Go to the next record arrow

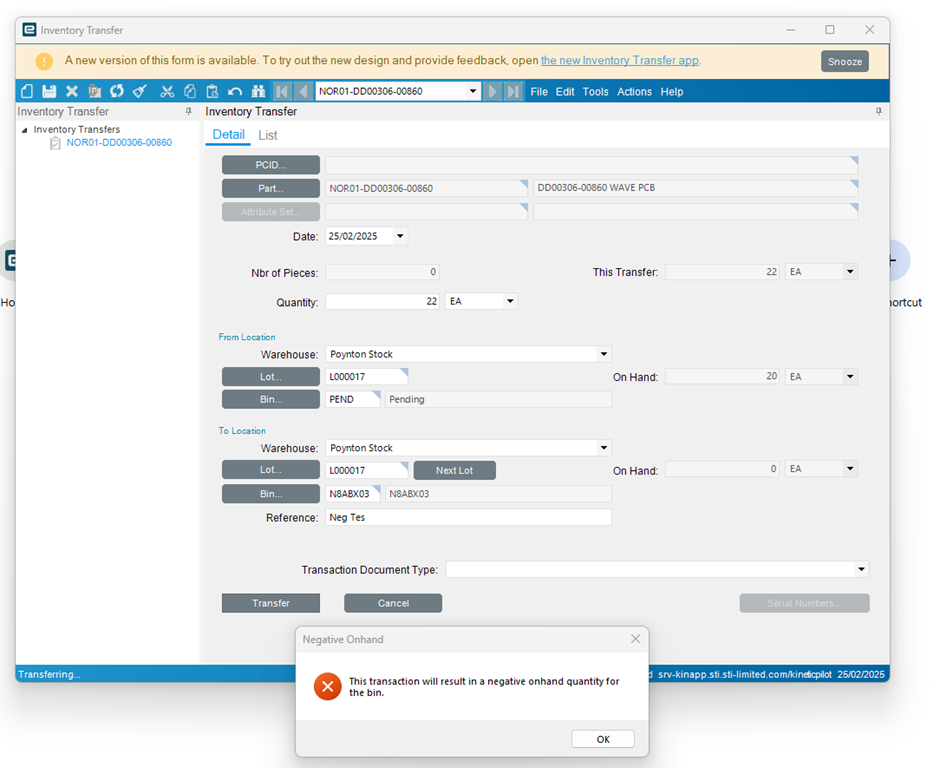[493, 91]
